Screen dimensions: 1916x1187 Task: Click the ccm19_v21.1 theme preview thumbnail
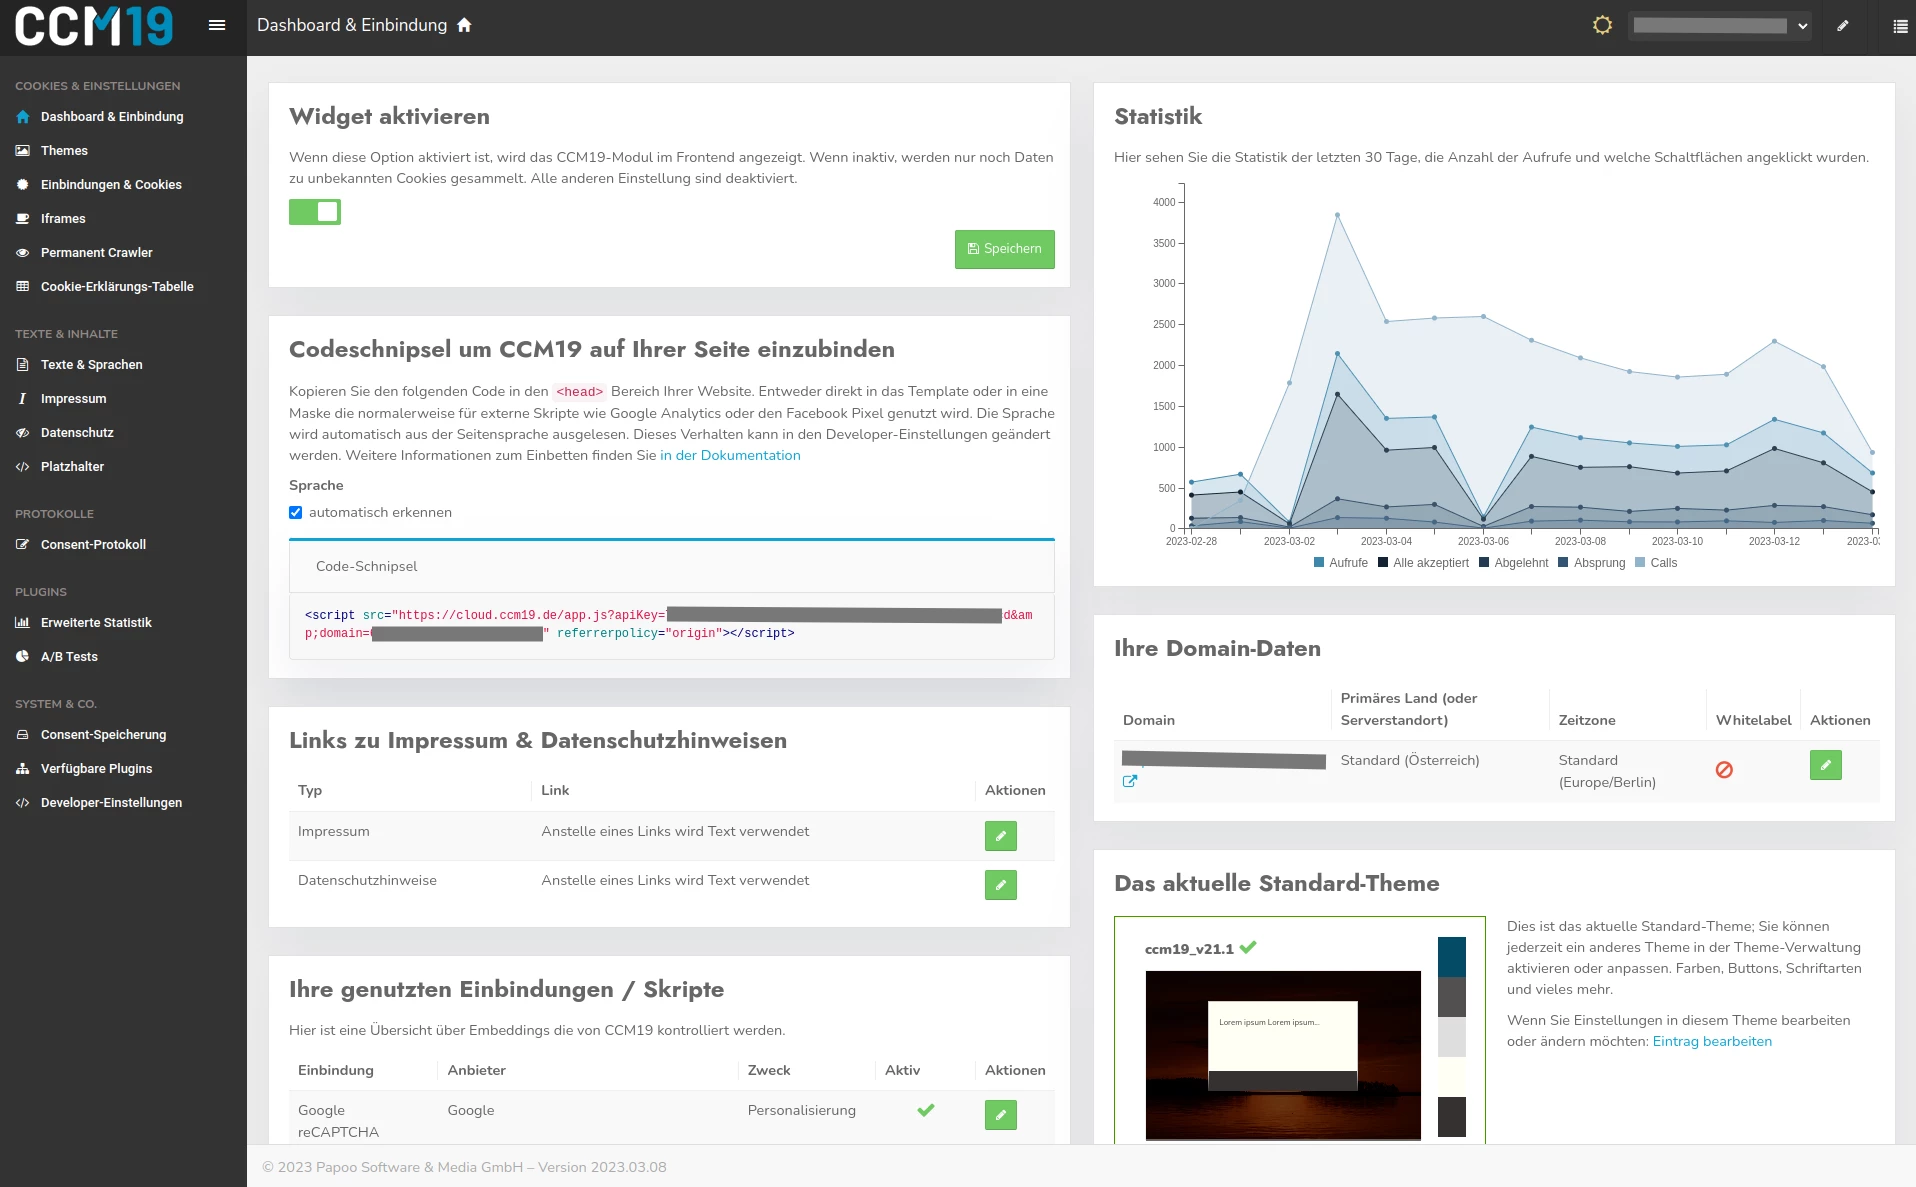[x=1283, y=1055]
